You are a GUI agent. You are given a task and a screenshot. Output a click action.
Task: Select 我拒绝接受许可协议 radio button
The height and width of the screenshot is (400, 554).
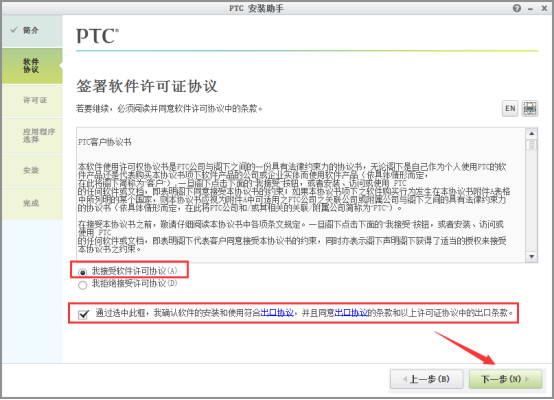coord(82,285)
